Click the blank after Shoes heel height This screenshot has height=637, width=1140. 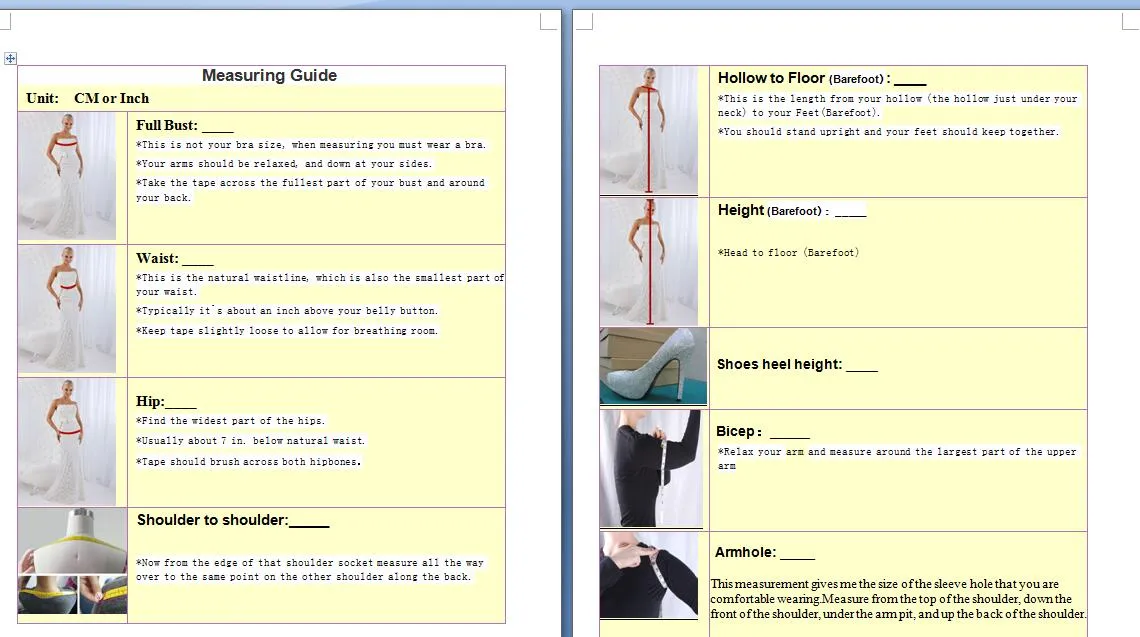(x=861, y=366)
